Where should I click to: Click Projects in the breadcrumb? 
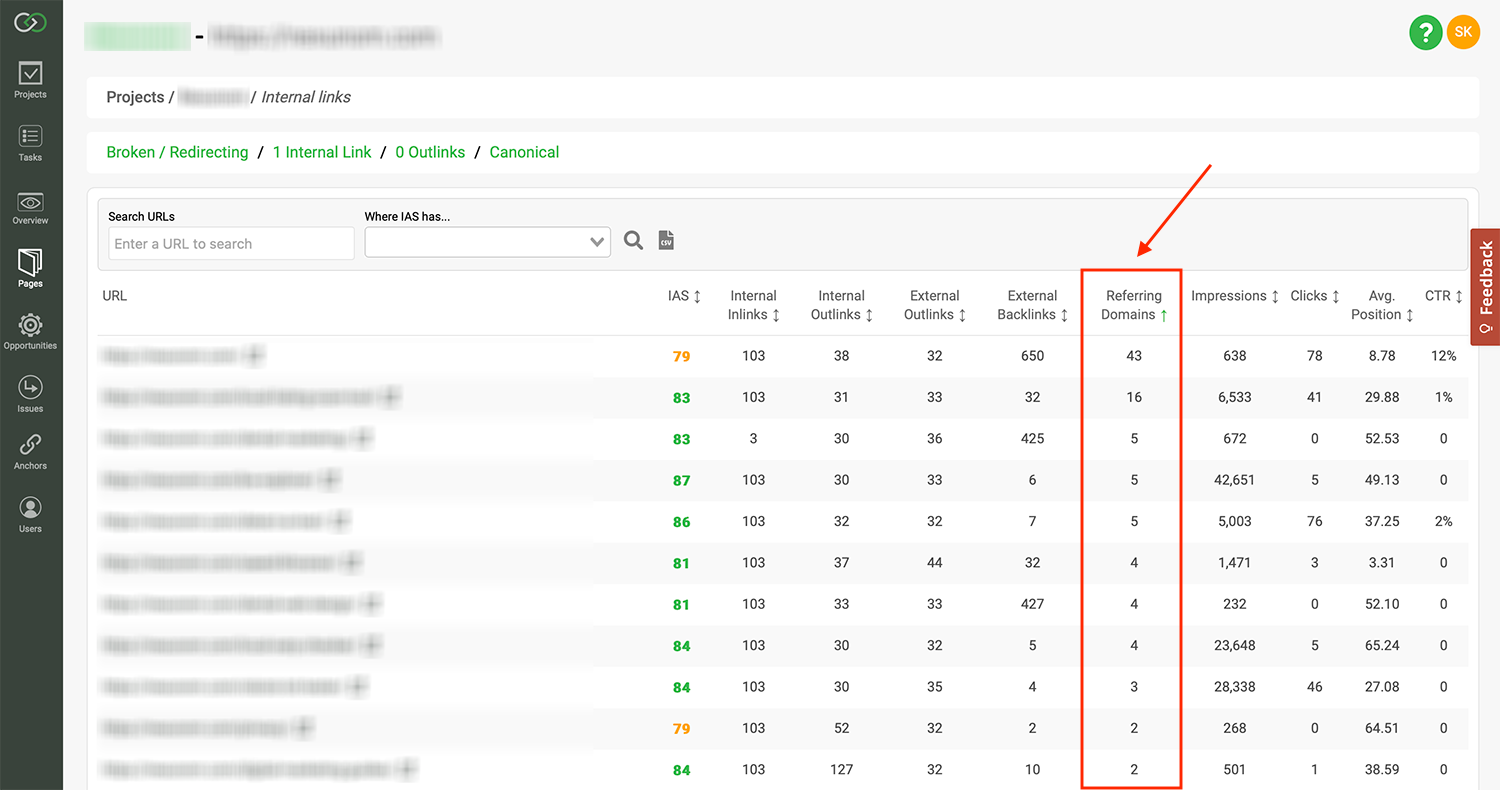click(135, 97)
